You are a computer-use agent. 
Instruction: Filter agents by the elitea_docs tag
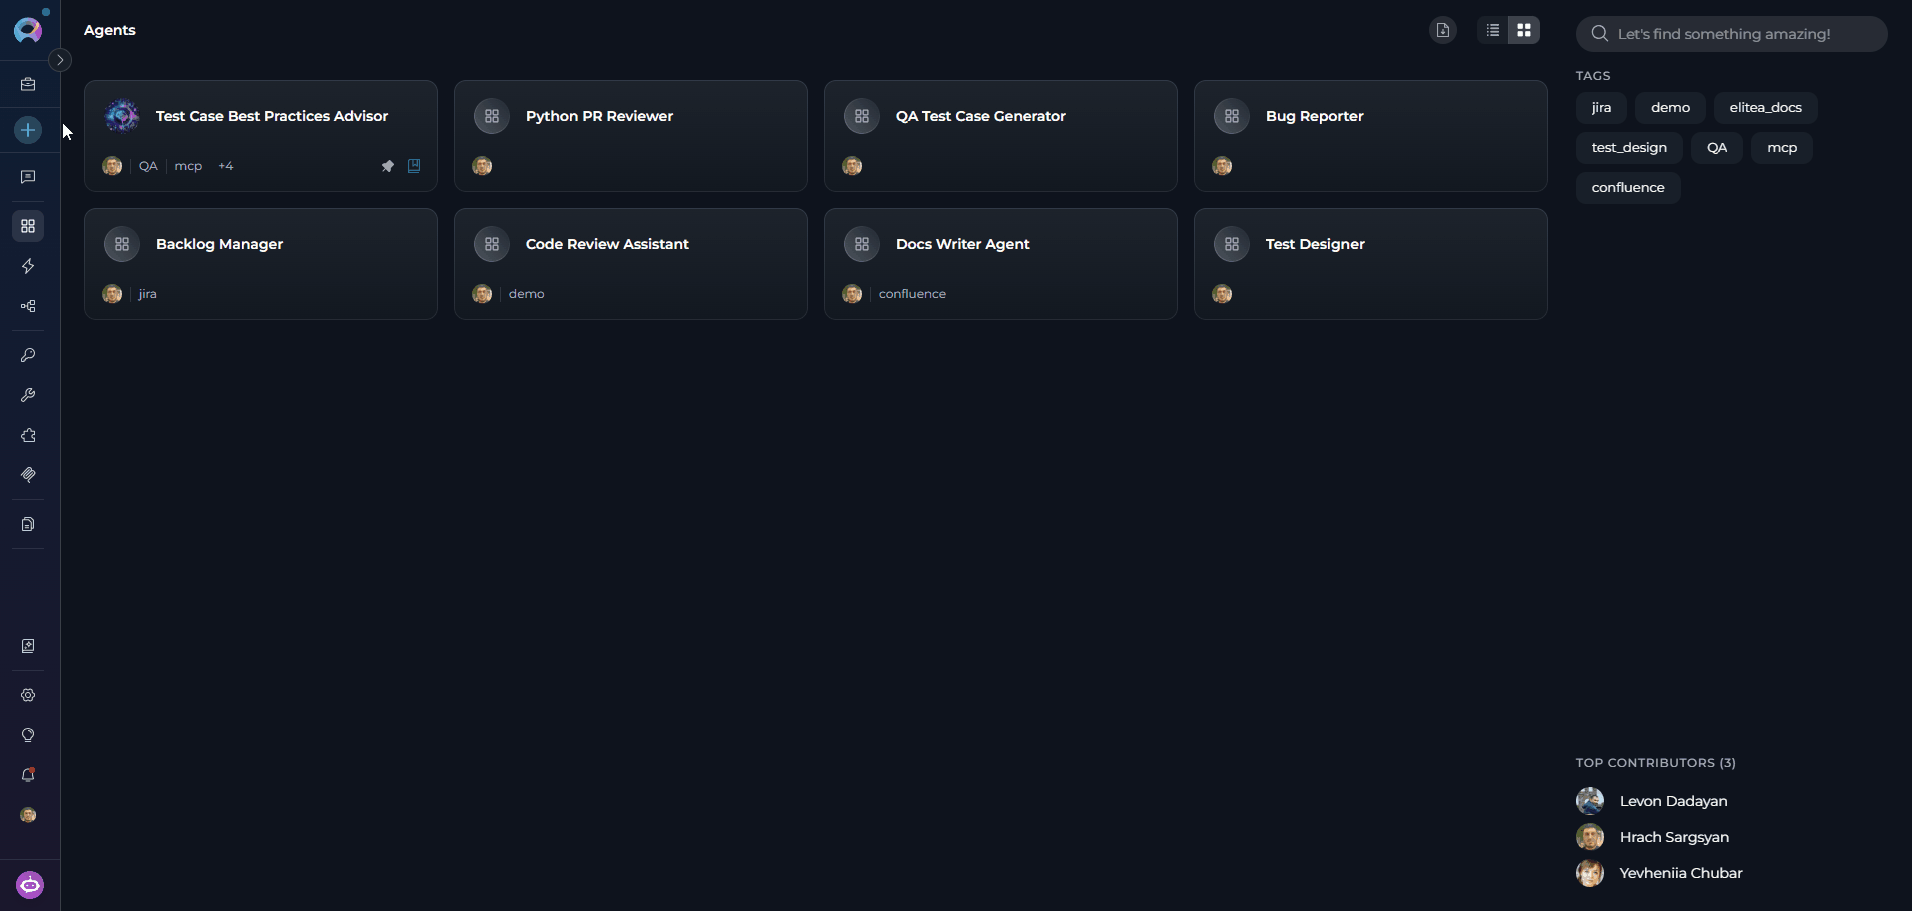(1765, 108)
